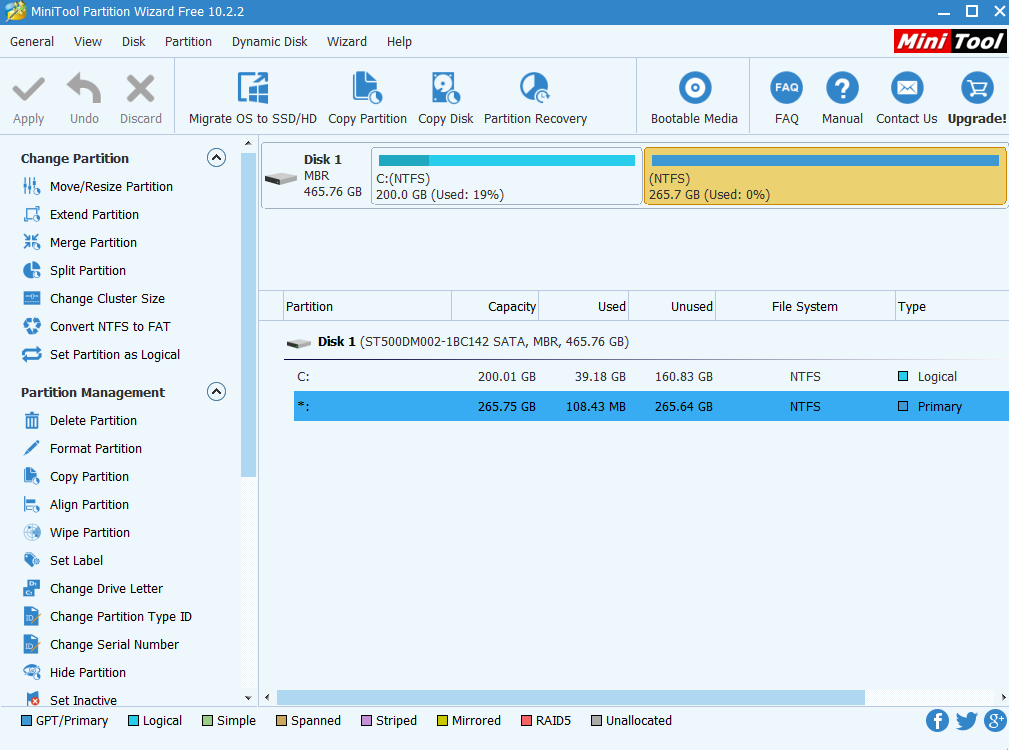Open the View menu
This screenshot has width=1009, height=750.
click(88, 42)
